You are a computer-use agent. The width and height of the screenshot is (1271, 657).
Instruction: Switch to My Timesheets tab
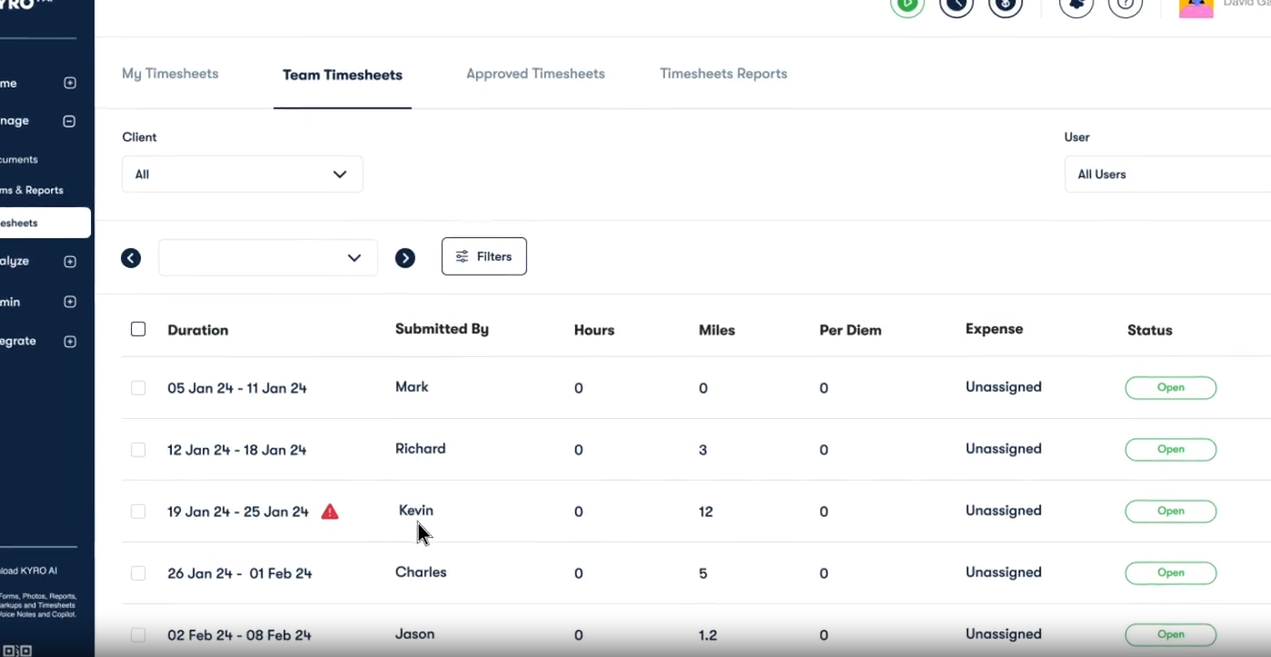[170, 74]
